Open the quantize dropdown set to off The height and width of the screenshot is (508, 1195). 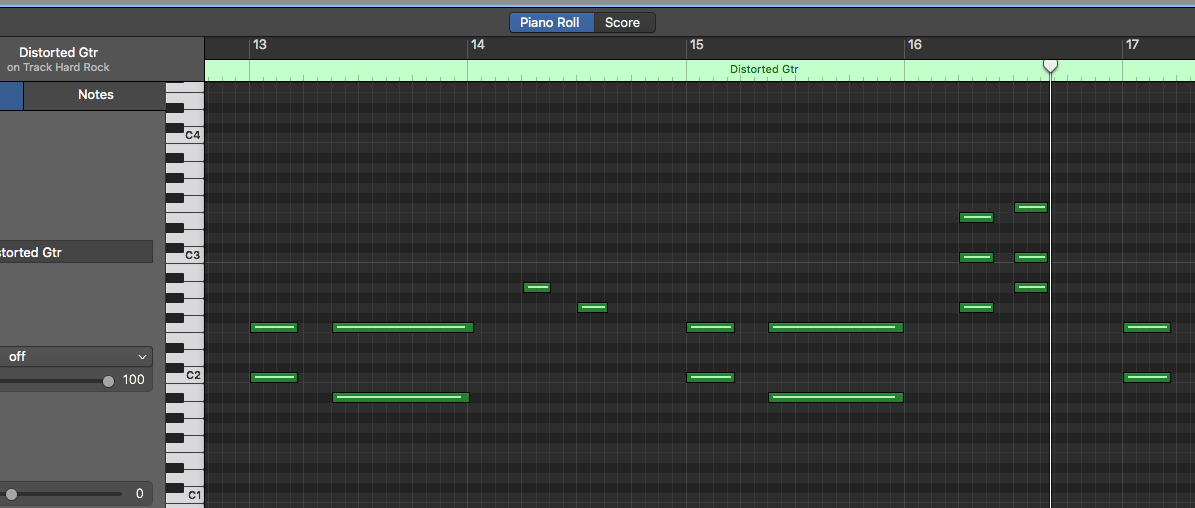76,357
